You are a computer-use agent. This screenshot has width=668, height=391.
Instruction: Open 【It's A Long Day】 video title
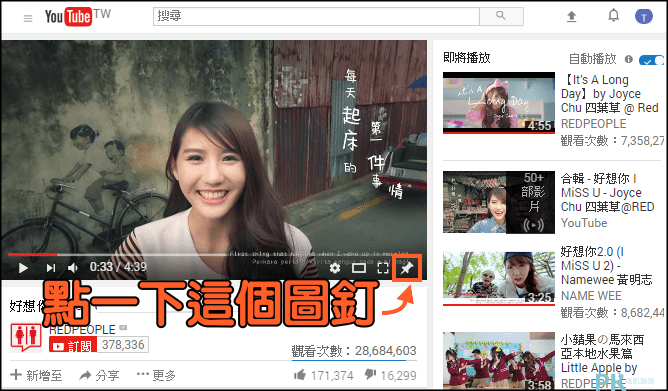click(610, 94)
